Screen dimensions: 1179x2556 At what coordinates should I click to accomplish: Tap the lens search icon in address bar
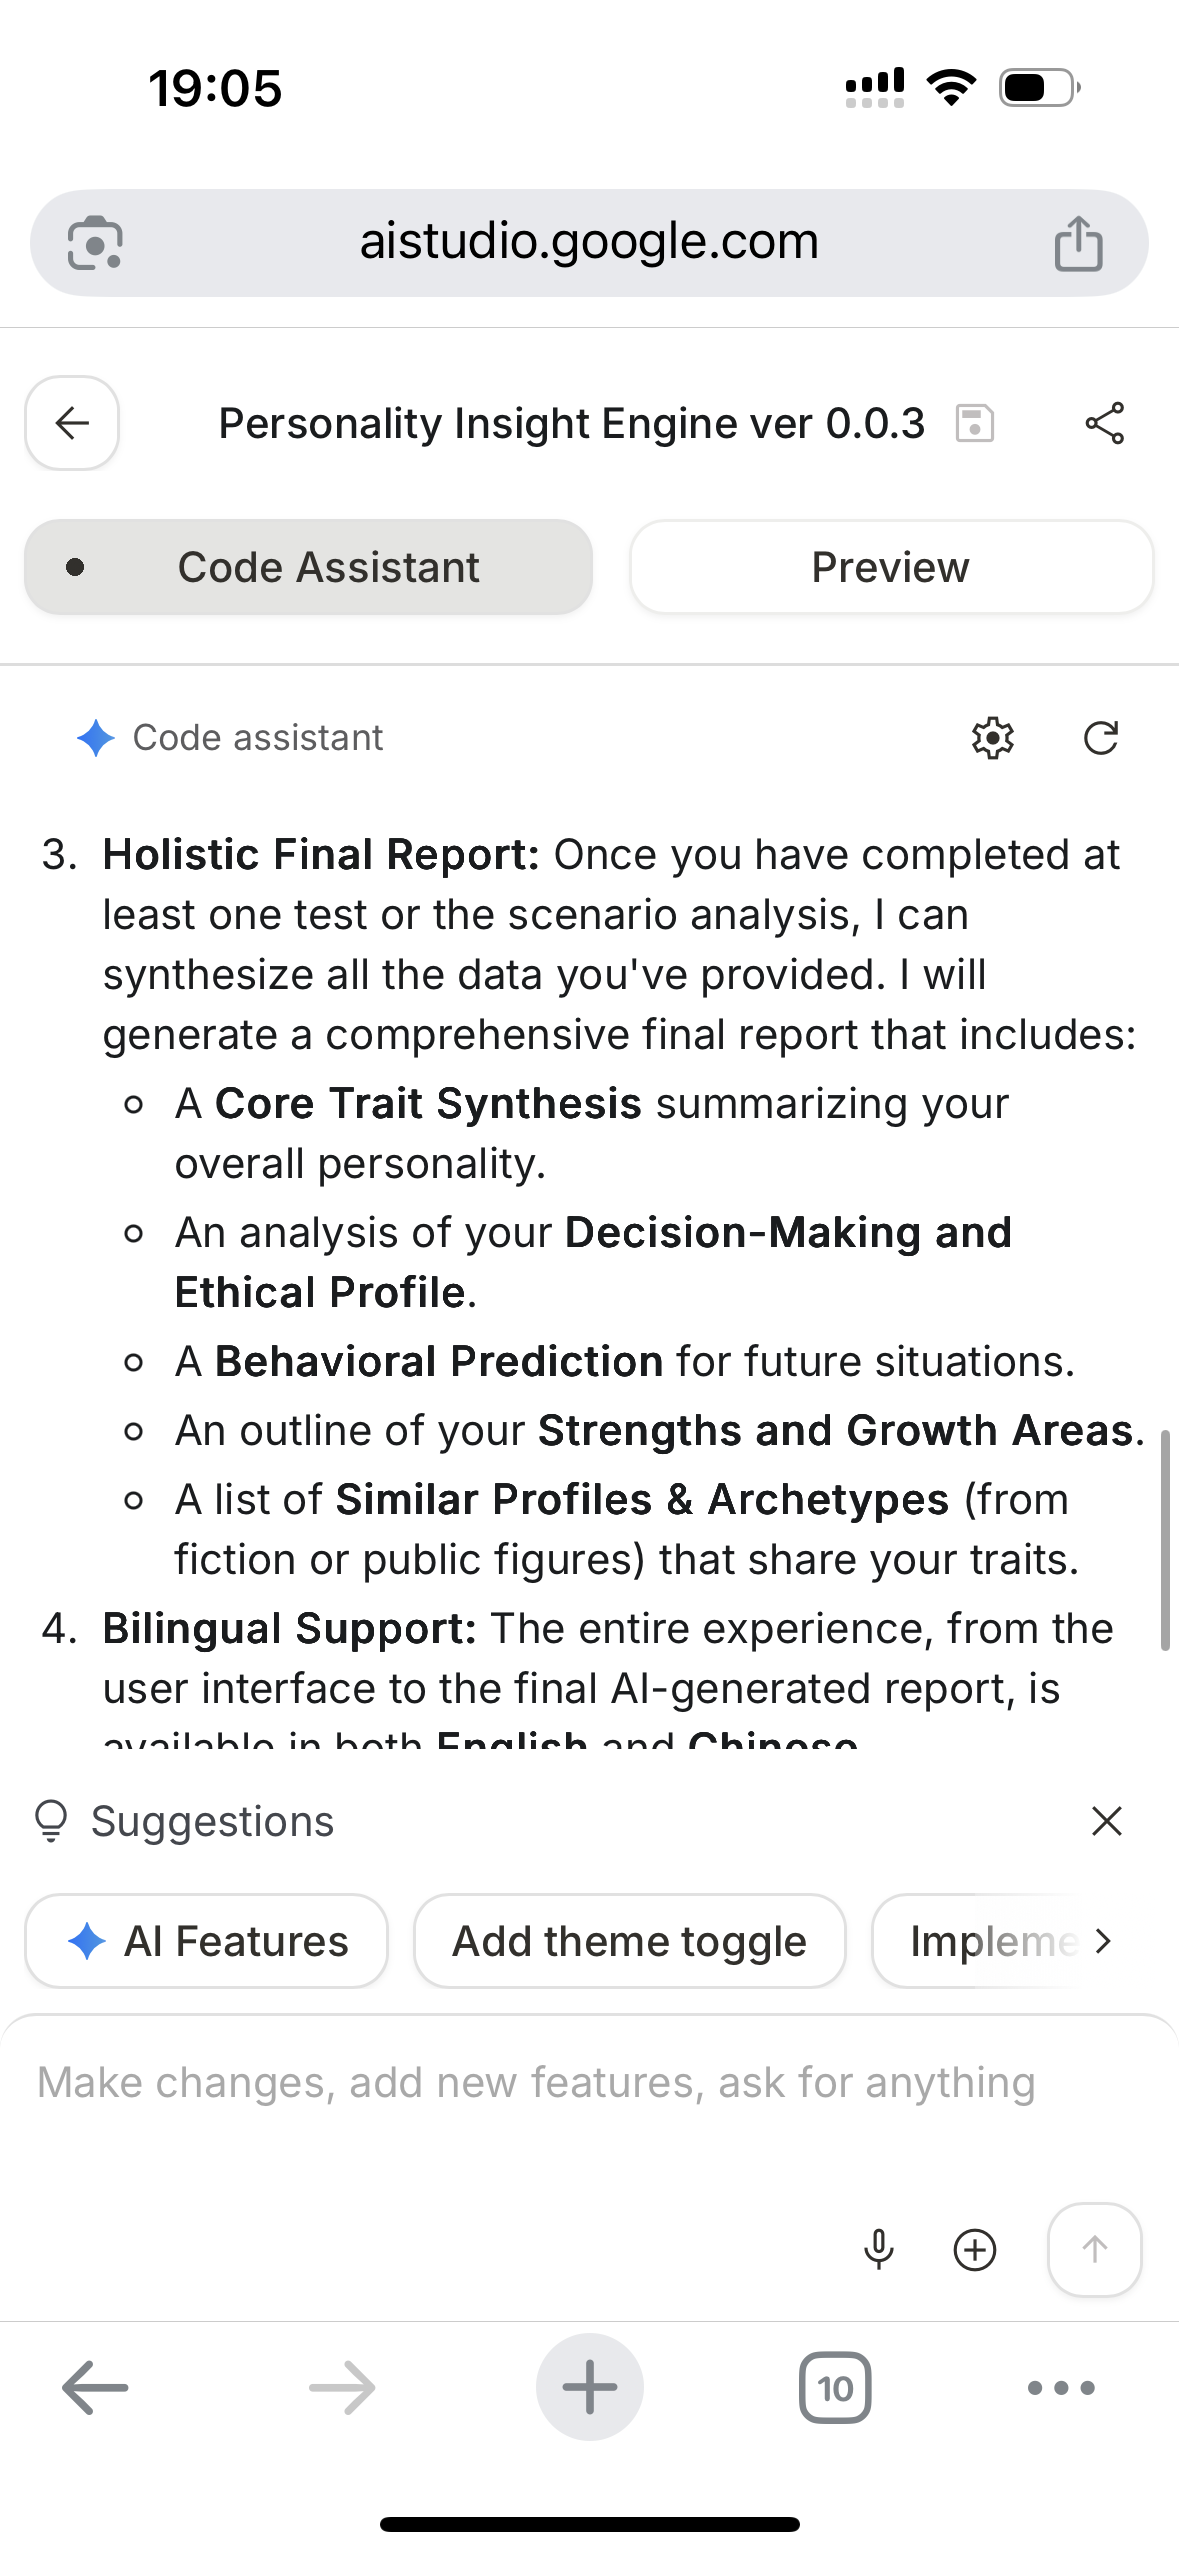(x=95, y=243)
